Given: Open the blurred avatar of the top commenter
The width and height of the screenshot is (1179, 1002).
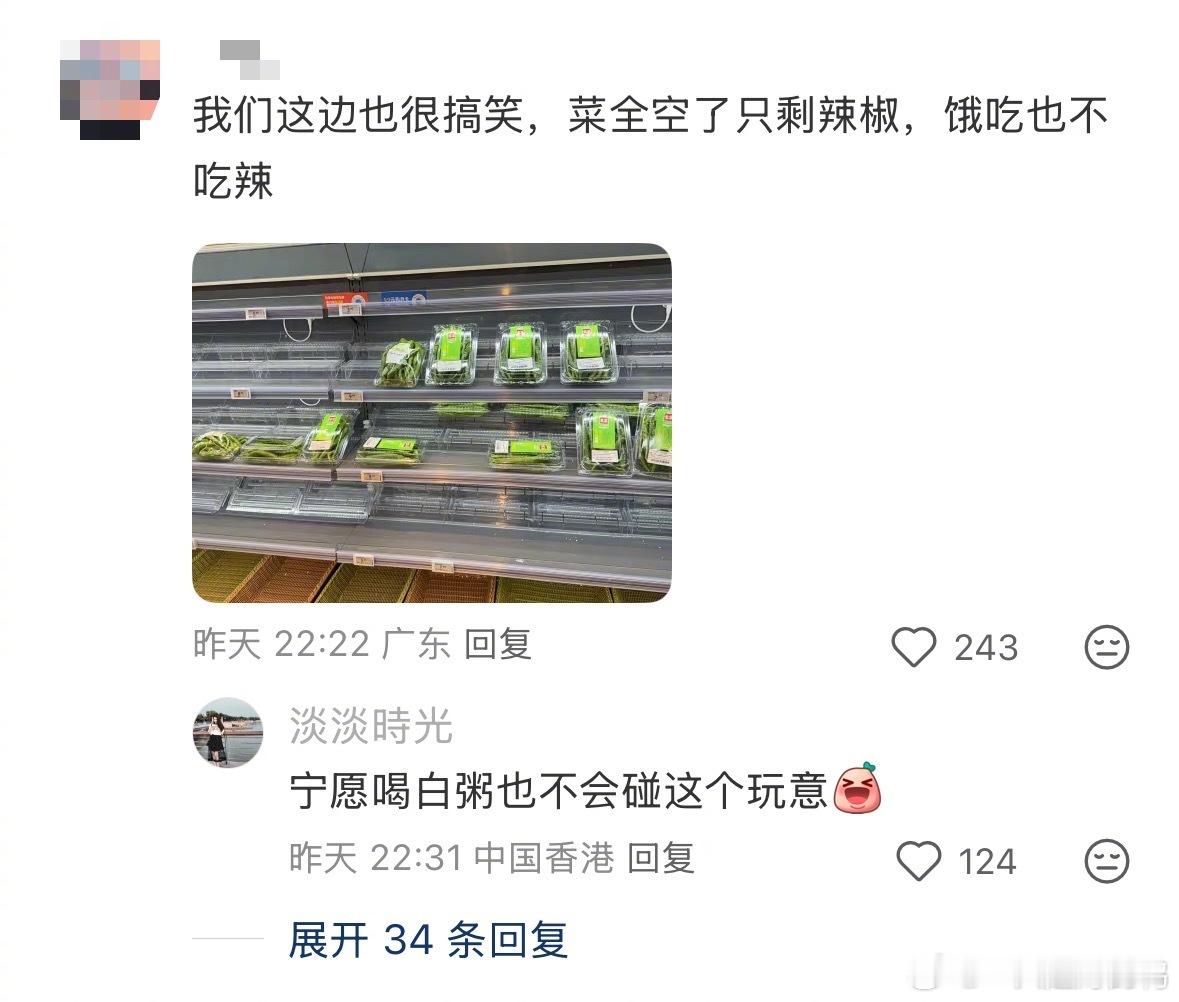Looking at the screenshot, I should pyautogui.click(x=110, y=89).
